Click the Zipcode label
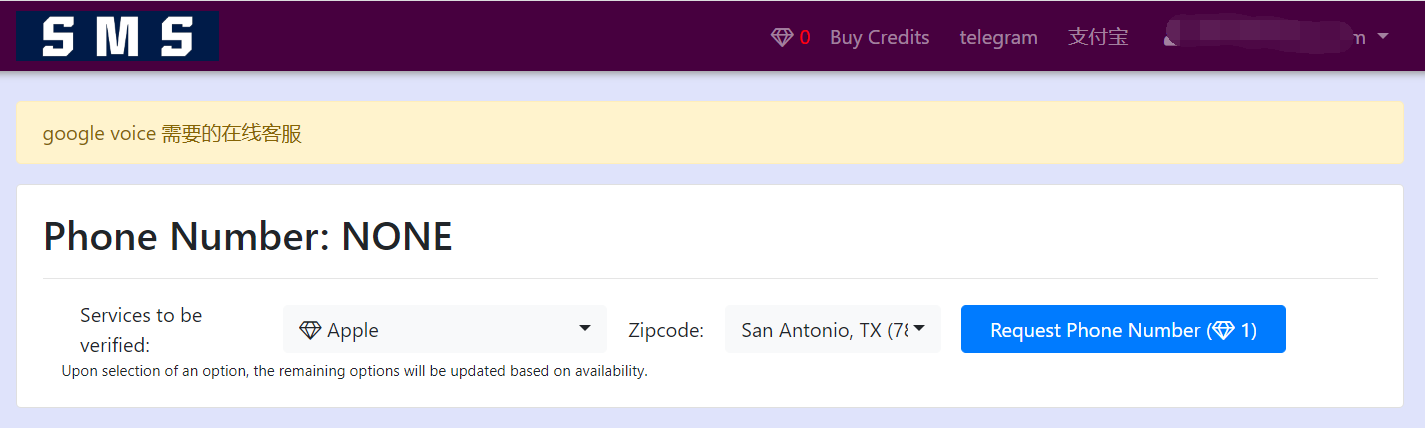This screenshot has height=428, width=1425. pos(666,330)
